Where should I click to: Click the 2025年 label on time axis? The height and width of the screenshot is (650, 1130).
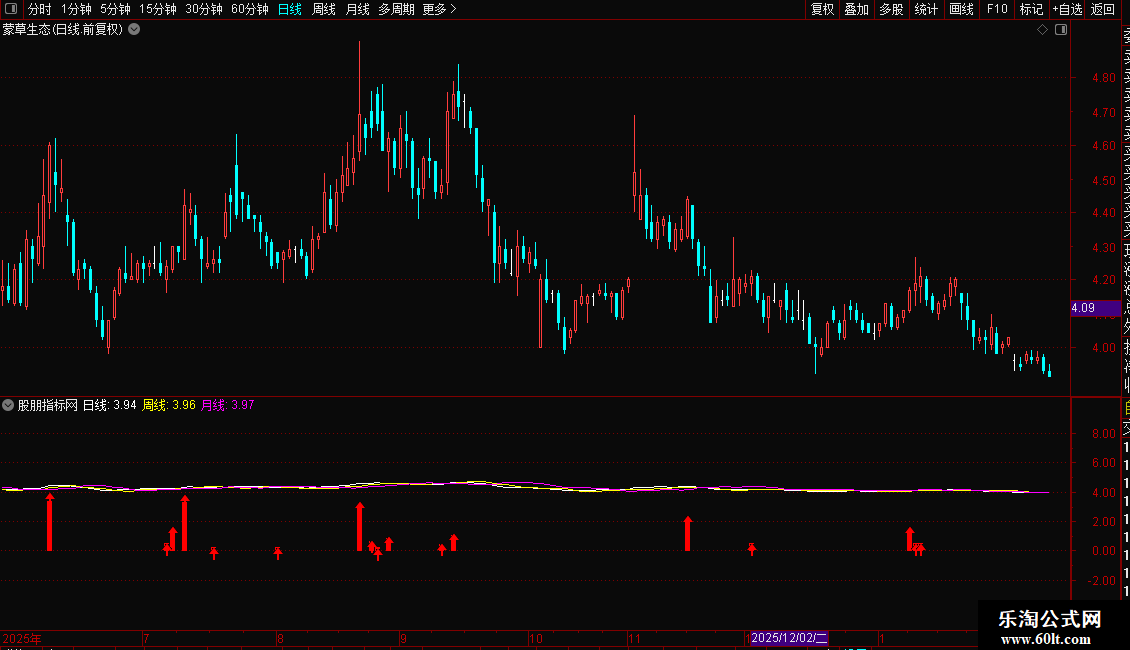(22, 638)
